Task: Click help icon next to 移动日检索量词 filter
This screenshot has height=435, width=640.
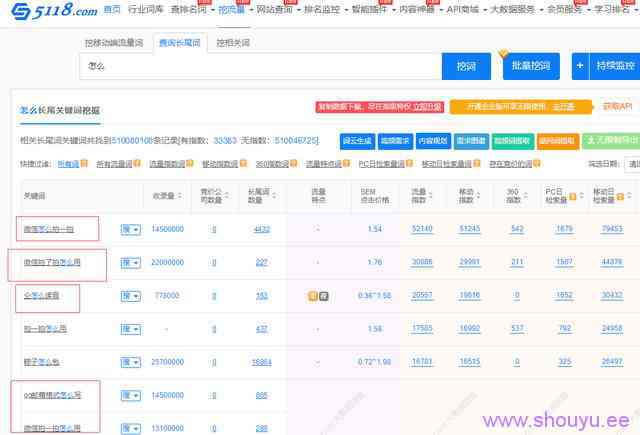Action: pos(476,164)
